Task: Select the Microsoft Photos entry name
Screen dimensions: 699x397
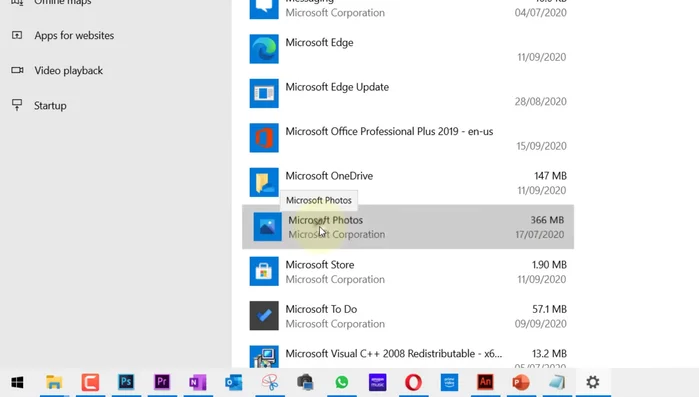Action: (325, 220)
